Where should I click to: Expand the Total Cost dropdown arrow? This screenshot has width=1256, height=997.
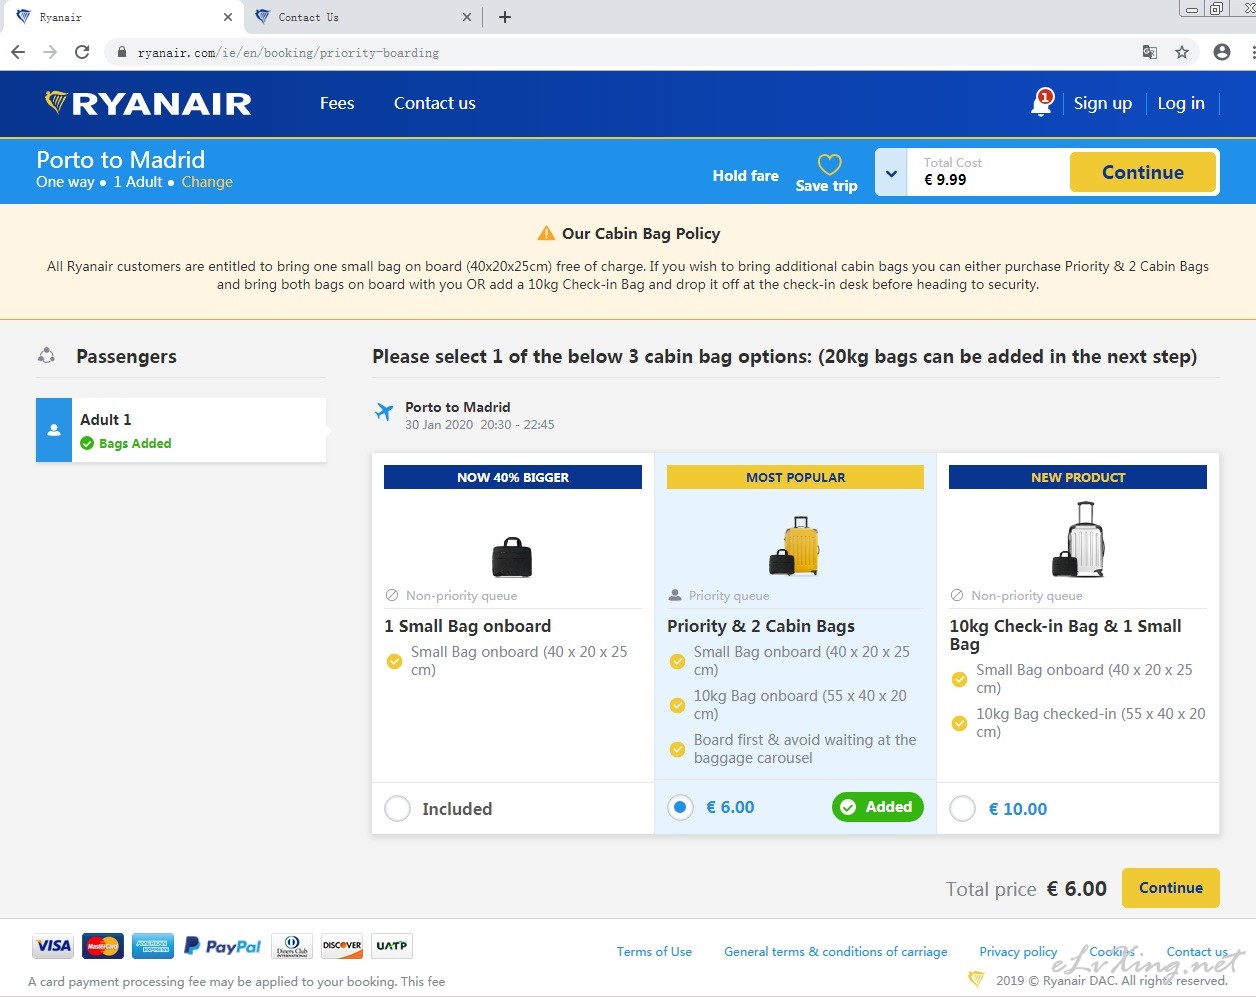(891, 173)
